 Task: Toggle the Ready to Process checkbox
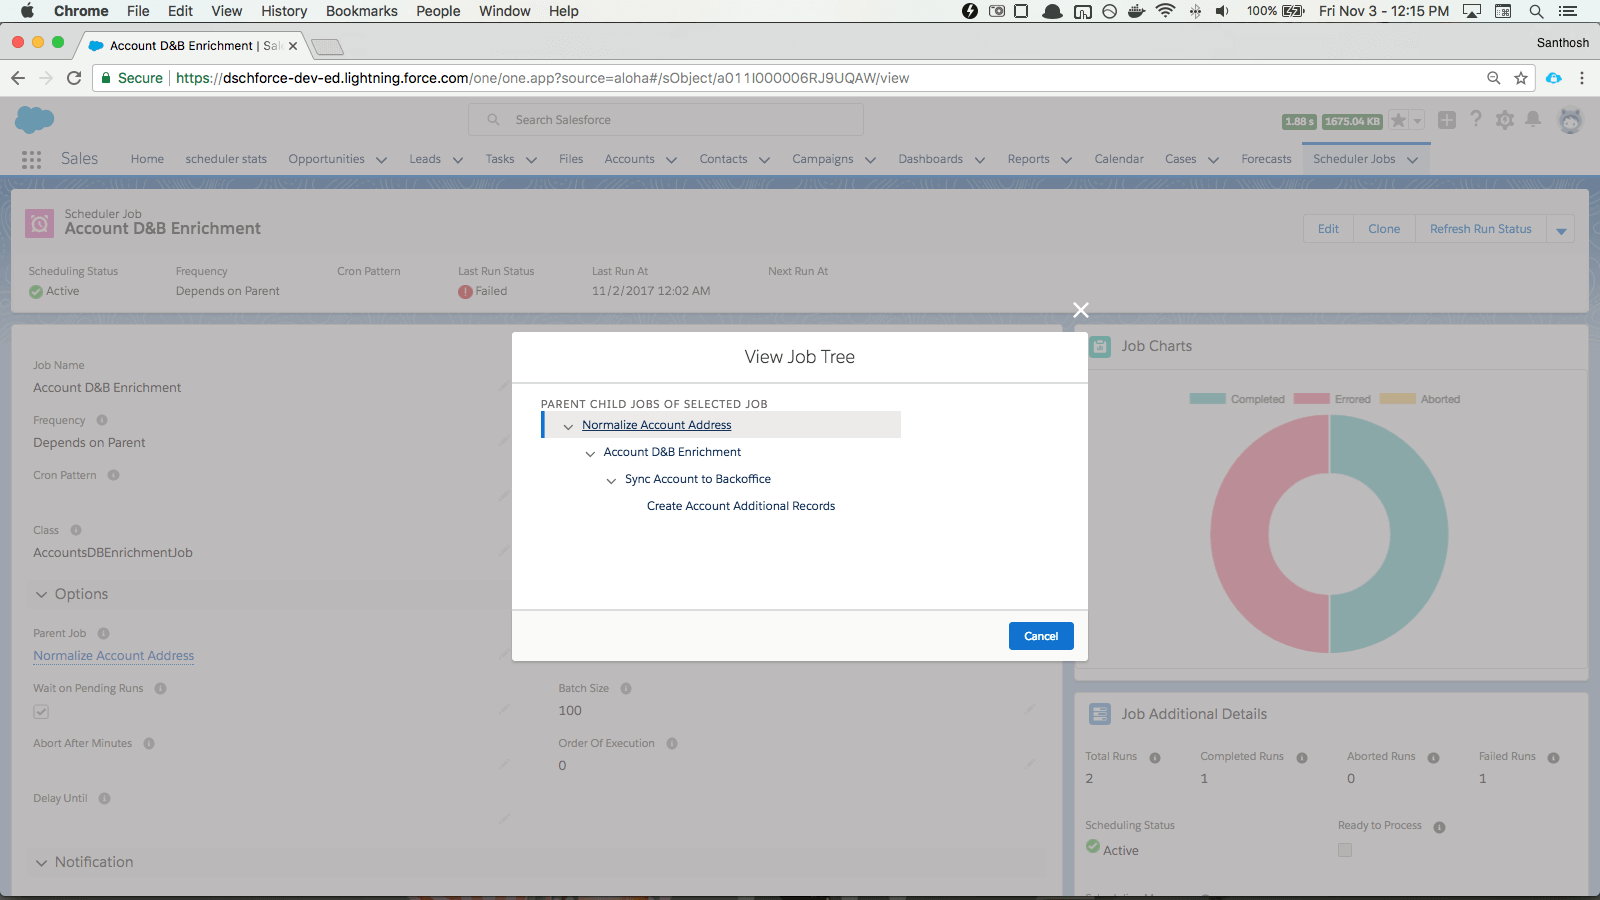point(1345,850)
